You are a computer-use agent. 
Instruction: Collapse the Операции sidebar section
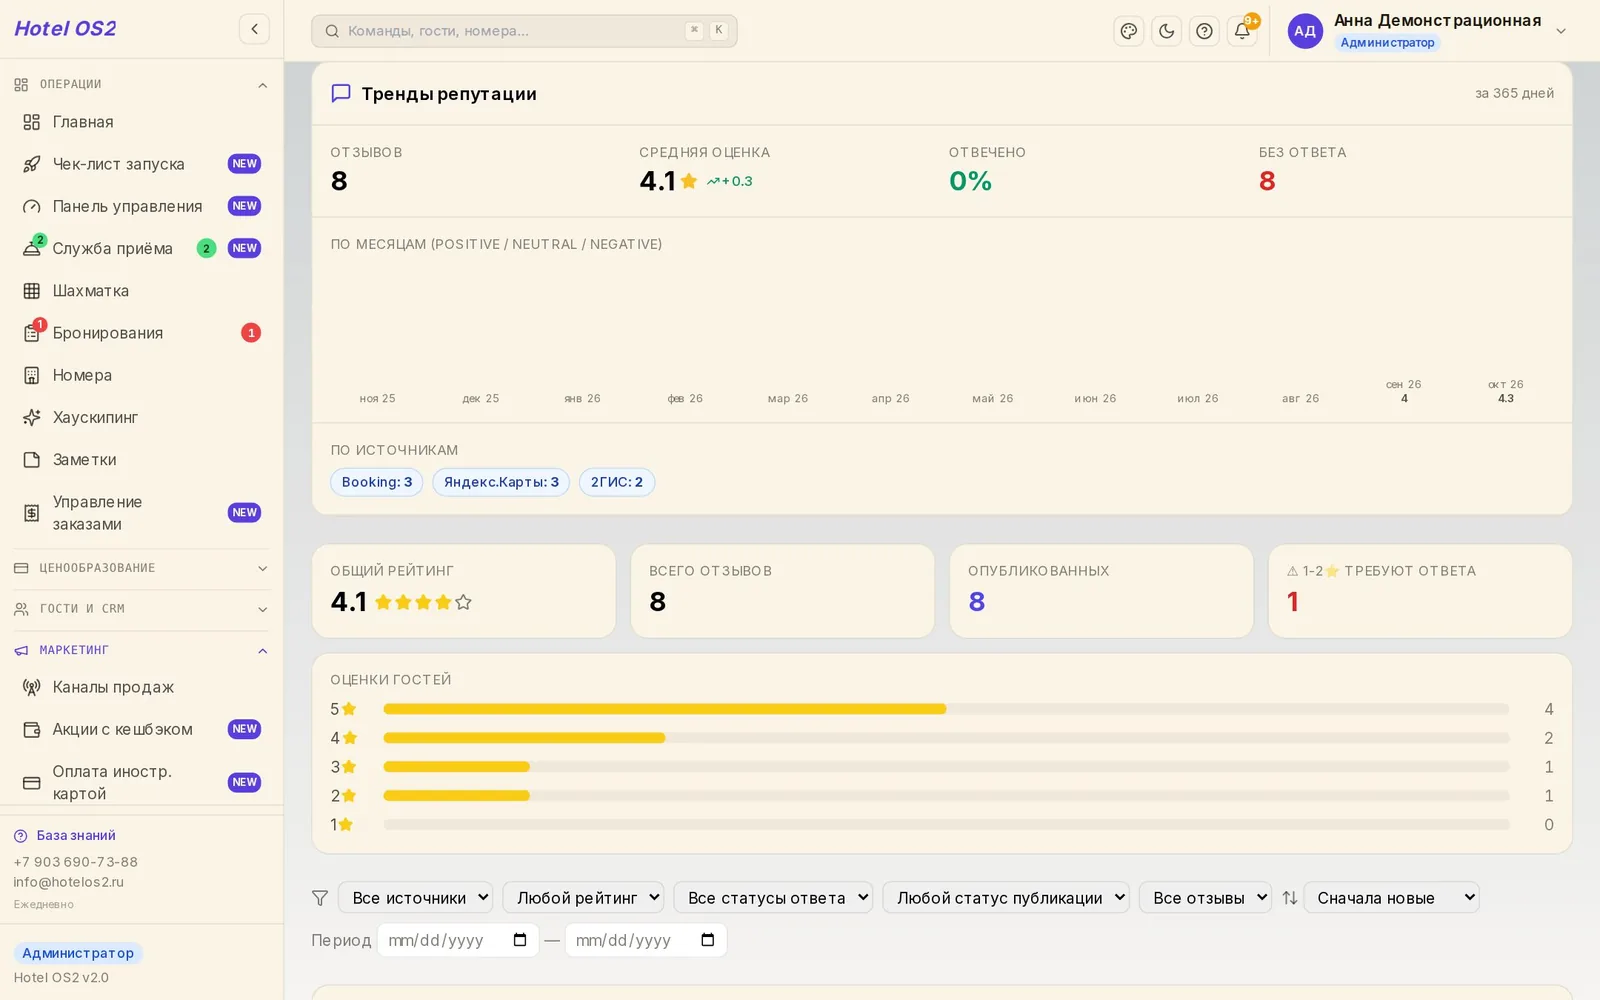point(142,85)
